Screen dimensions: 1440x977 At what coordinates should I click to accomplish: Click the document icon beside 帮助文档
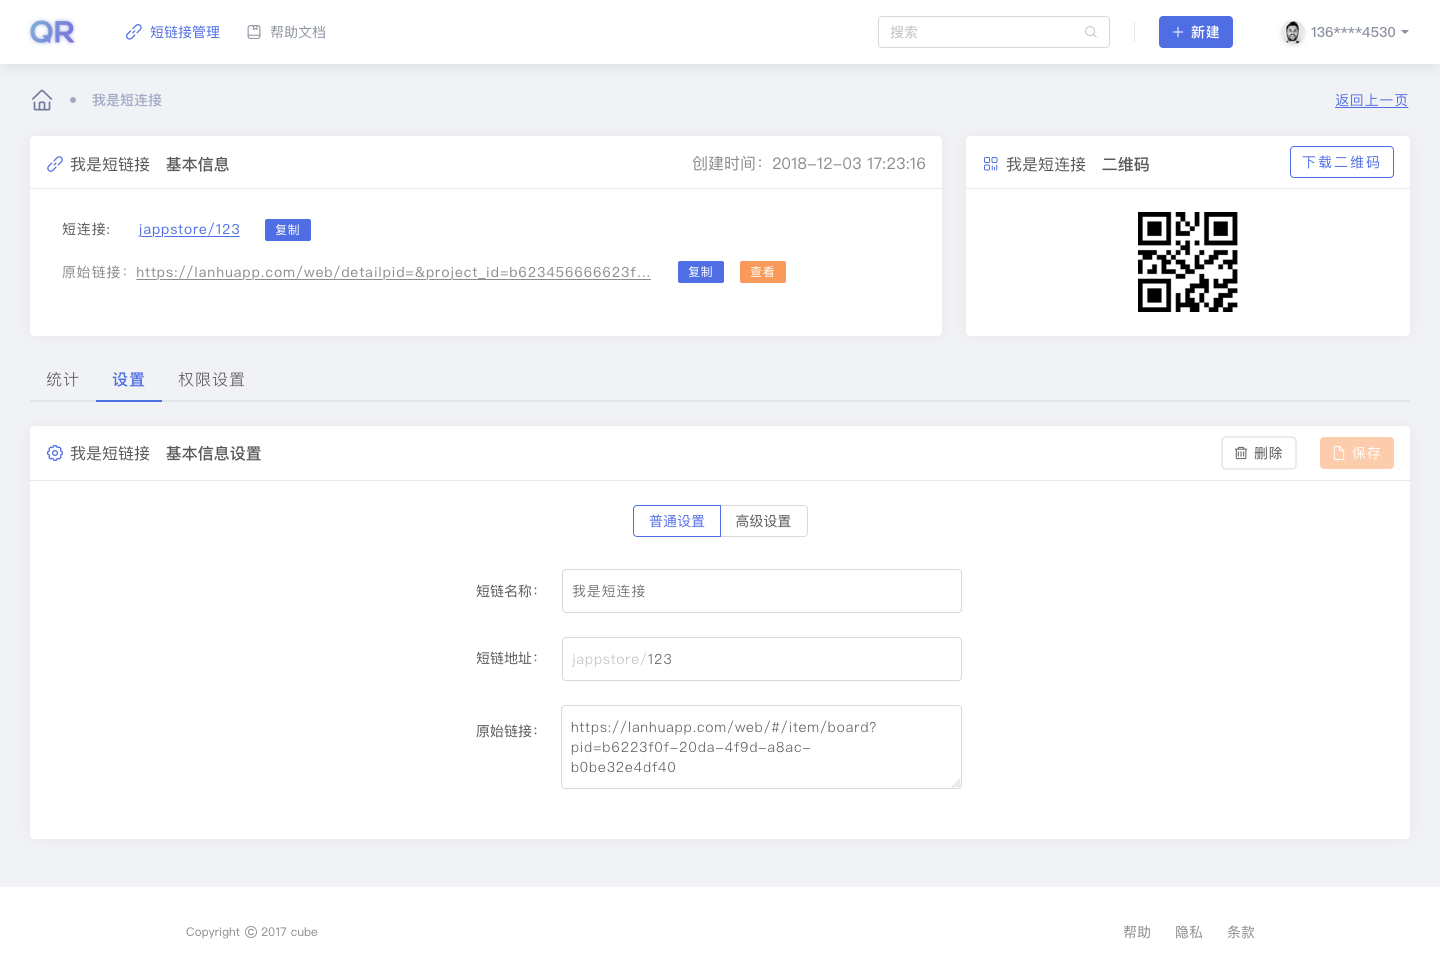tap(253, 31)
